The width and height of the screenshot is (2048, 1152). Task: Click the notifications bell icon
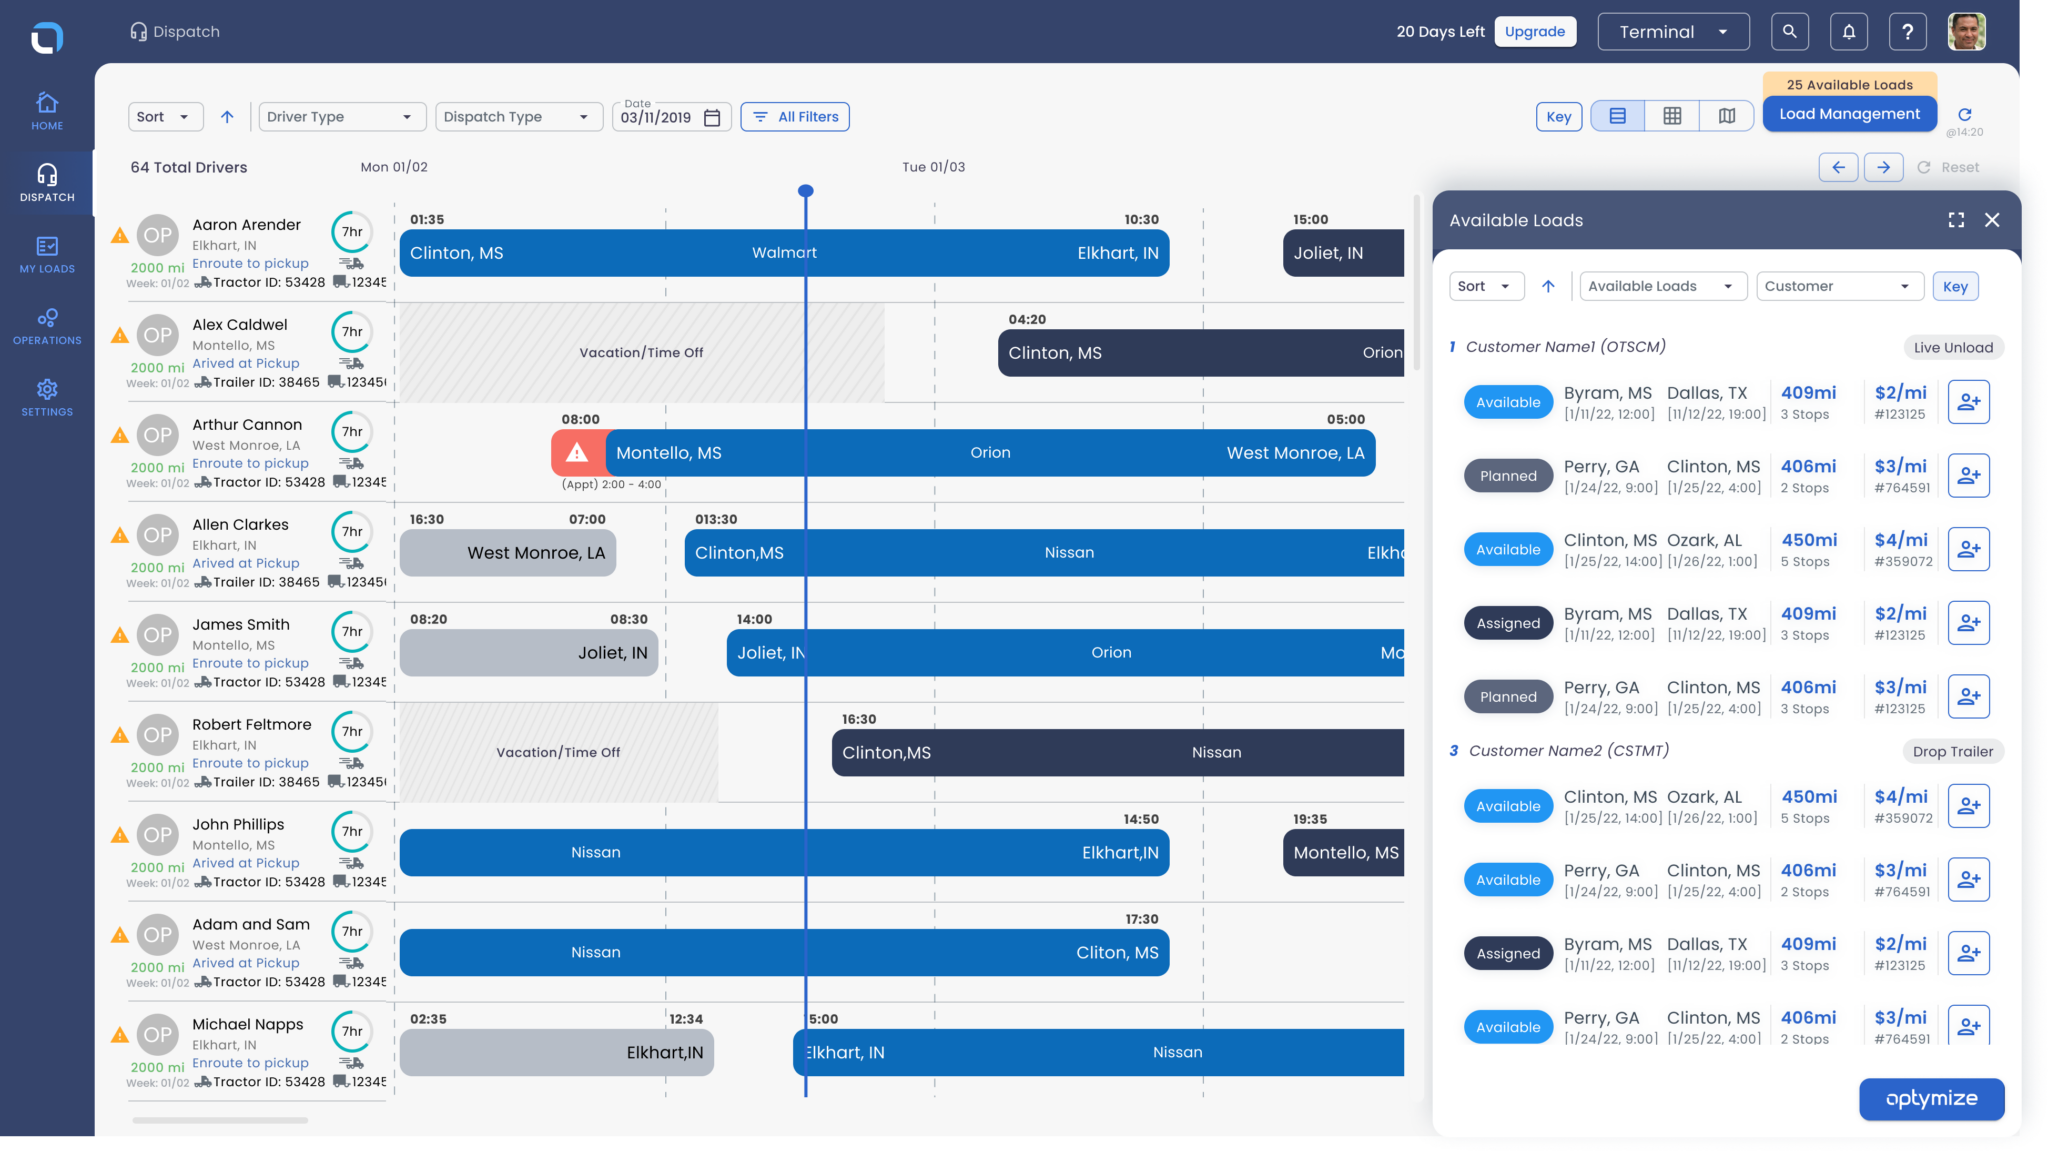(x=1848, y=31)
